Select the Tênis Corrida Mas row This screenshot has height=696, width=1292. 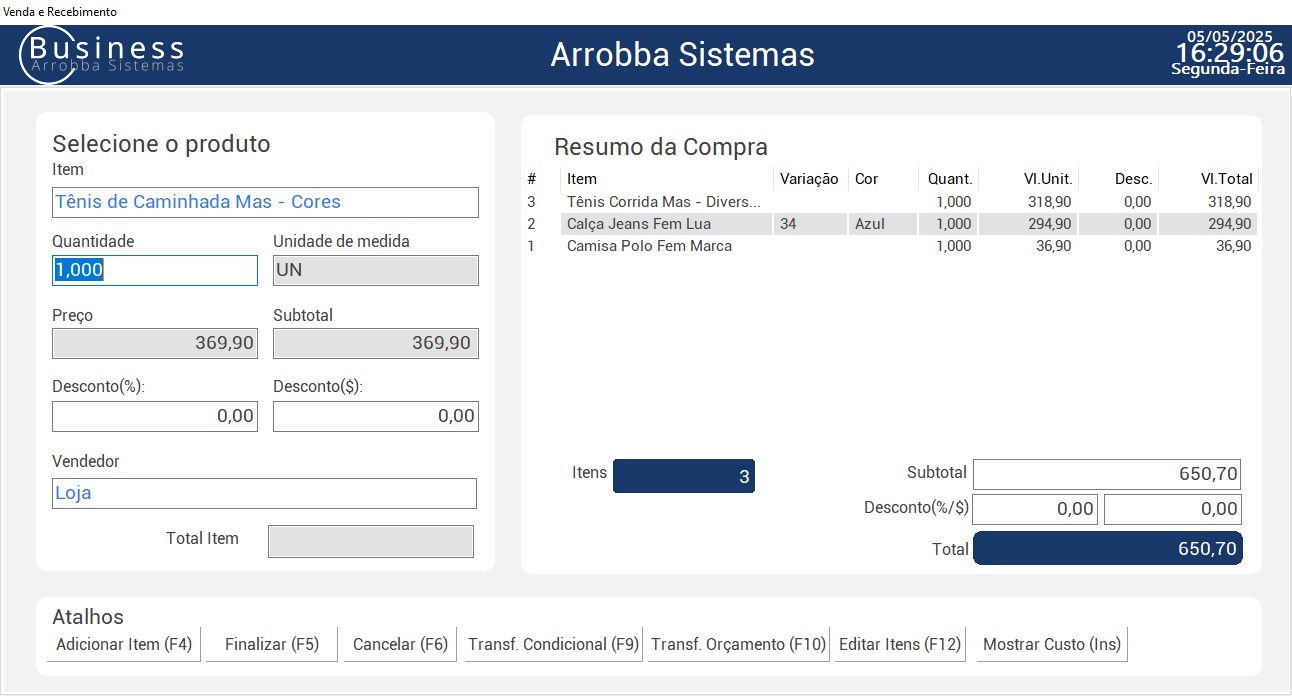(663, 202)
